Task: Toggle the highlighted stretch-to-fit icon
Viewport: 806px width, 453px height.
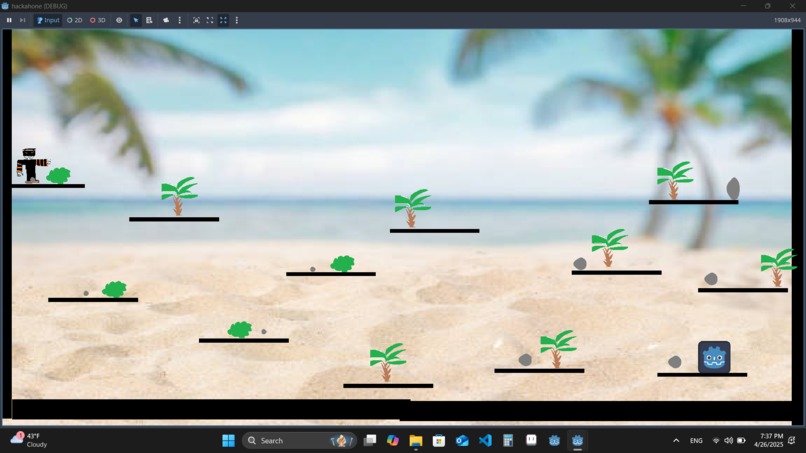Action: point(224,20)
